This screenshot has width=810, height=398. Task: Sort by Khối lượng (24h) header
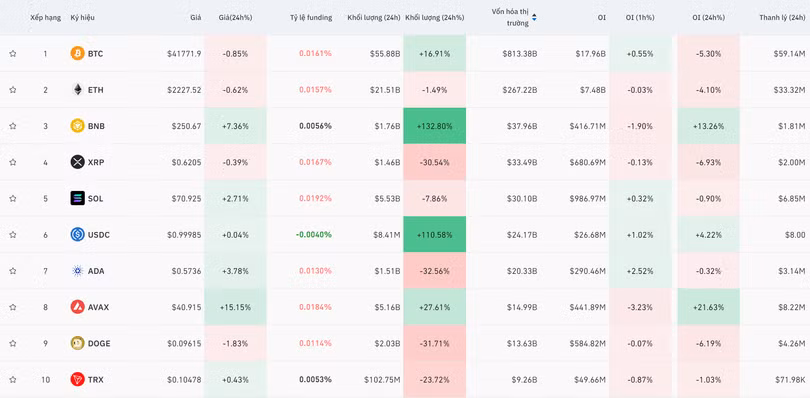click(374, 18)
